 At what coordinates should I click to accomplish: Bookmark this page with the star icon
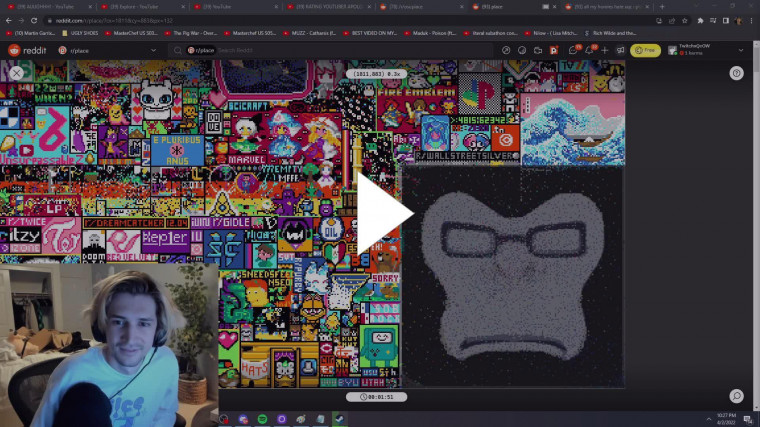point(684,21)
